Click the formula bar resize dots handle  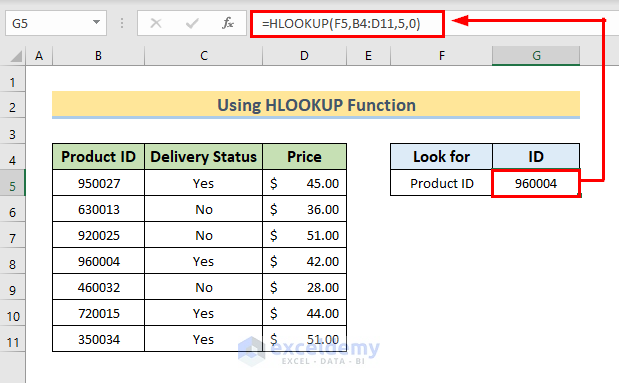coord(122,23)
